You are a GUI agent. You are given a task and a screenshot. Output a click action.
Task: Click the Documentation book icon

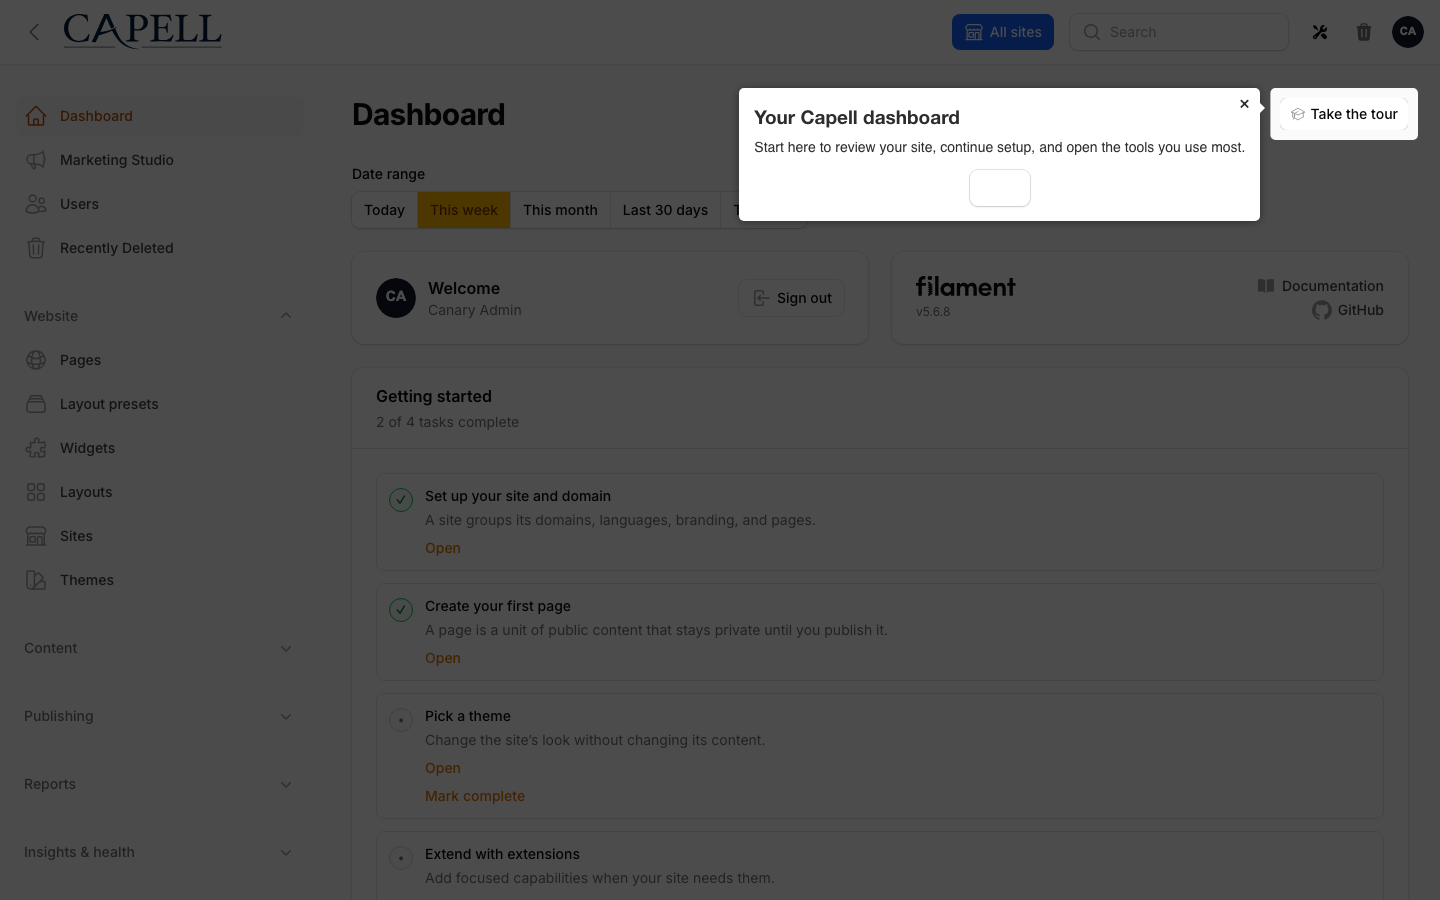coord(1266,286)
